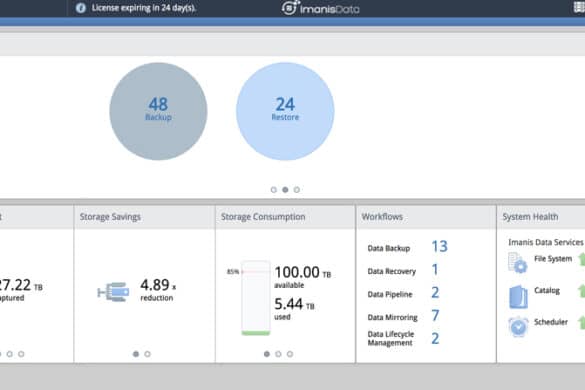Open Data Mirroring workflows count 7
This screenshot has height=390, width=585.
pyautogui.click(x=435, y=316)
